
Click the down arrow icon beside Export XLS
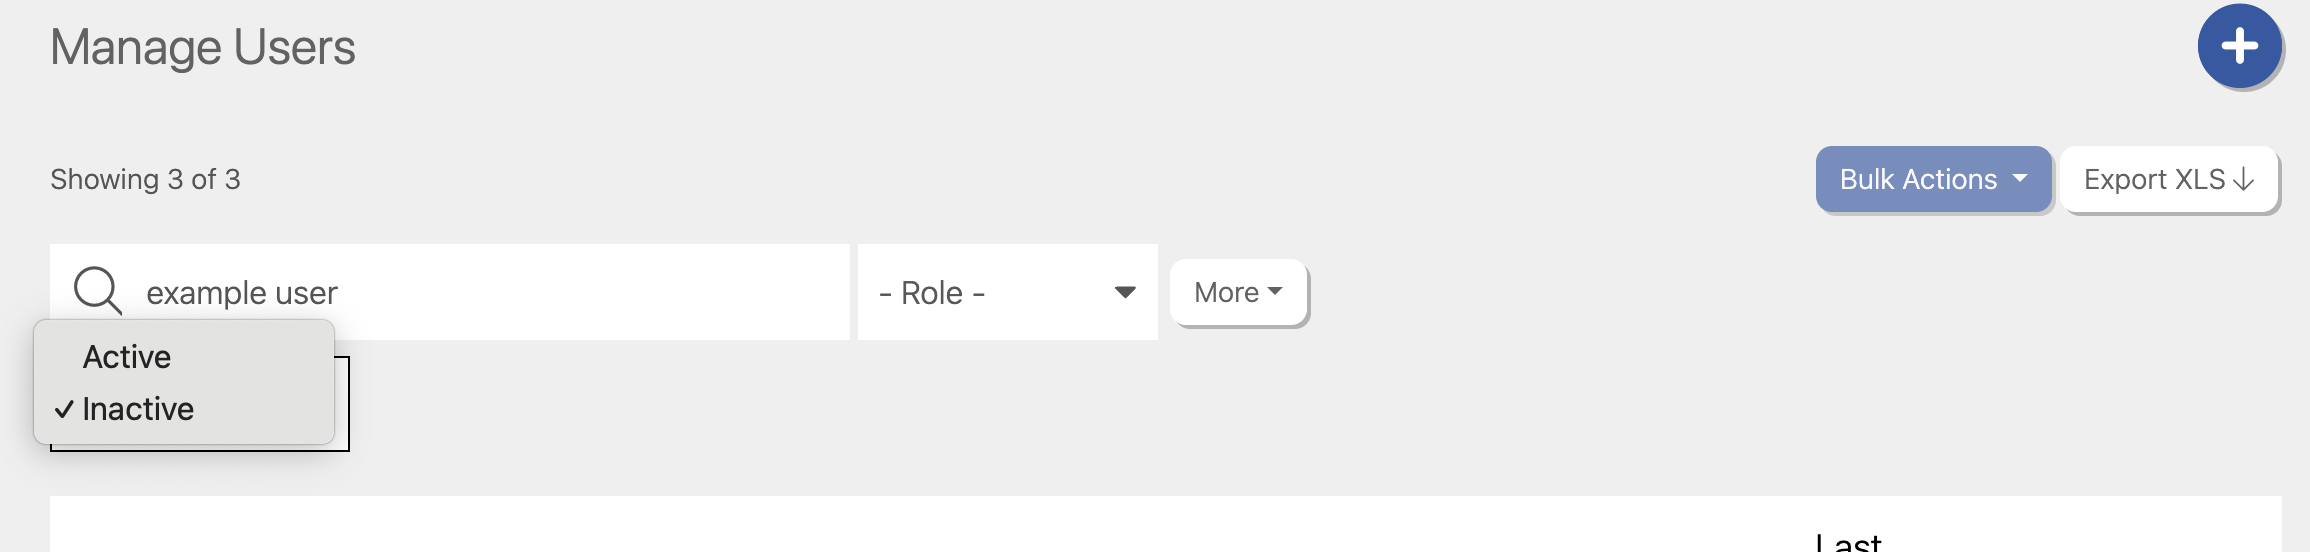(2244, 180)
